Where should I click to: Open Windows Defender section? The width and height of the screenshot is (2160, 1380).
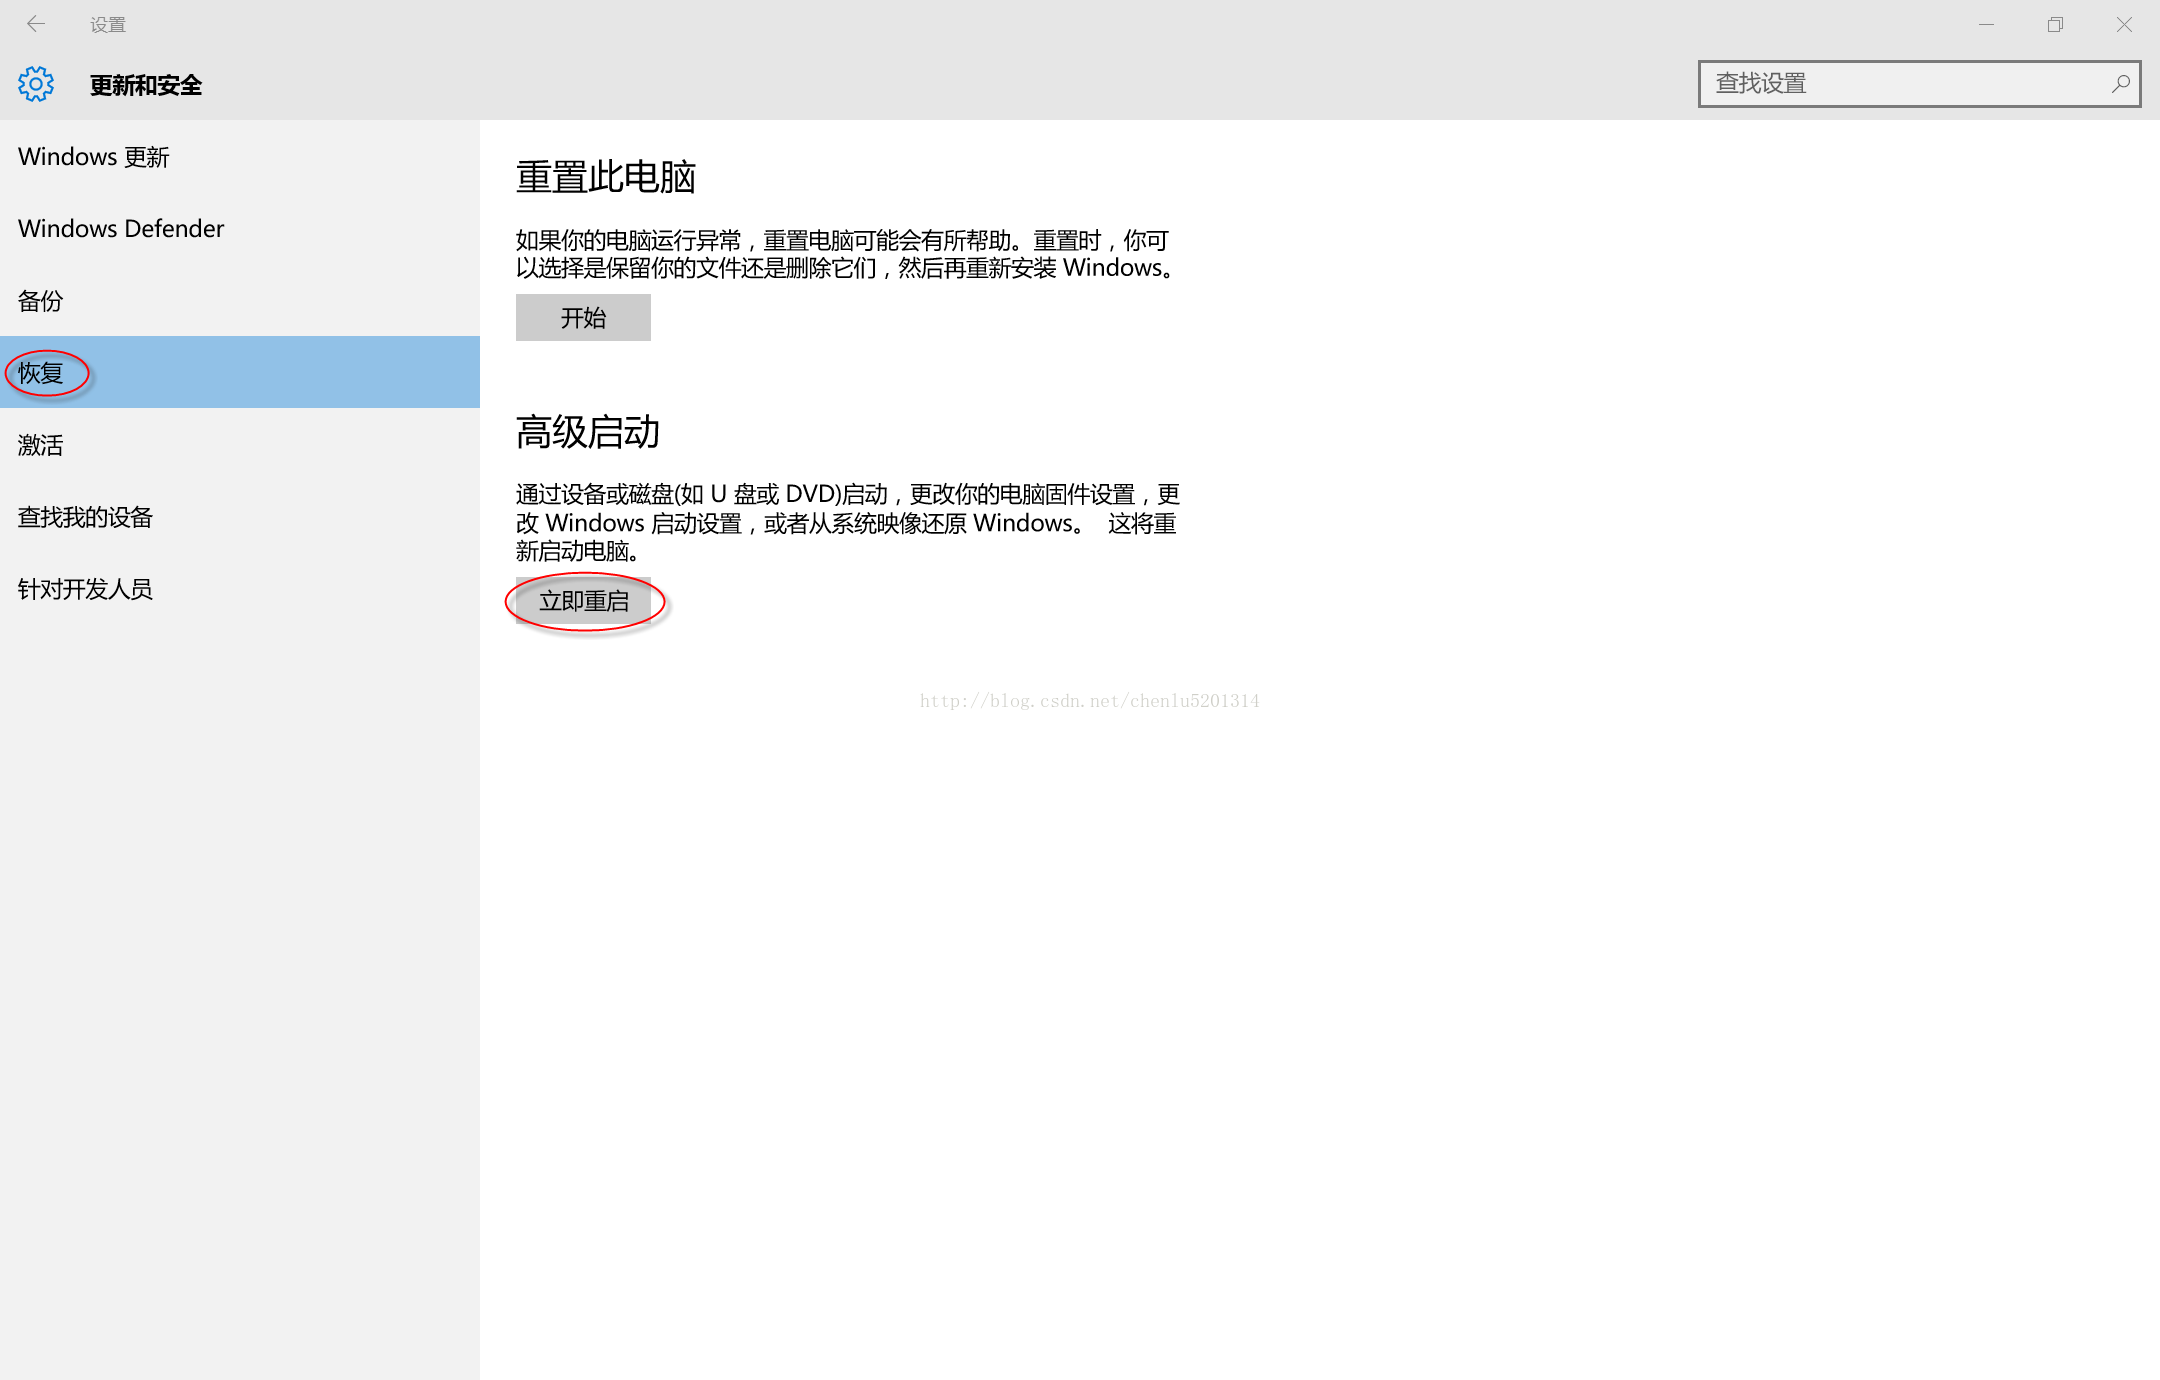240,229
